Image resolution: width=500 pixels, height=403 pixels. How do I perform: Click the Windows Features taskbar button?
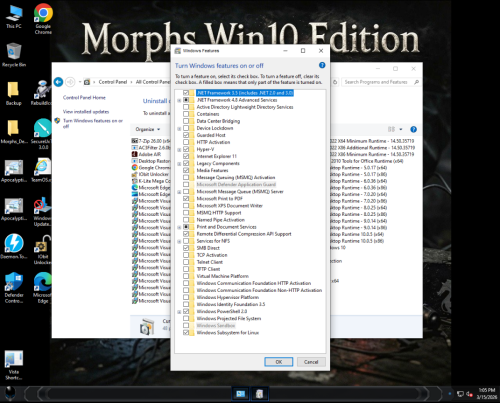[x=259, y=394]
